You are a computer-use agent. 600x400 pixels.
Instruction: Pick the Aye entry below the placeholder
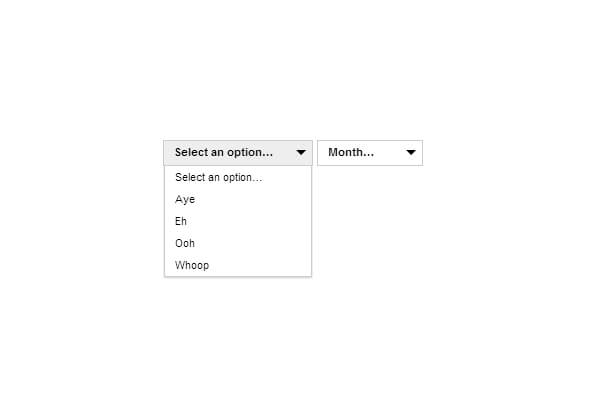(185, 199)
